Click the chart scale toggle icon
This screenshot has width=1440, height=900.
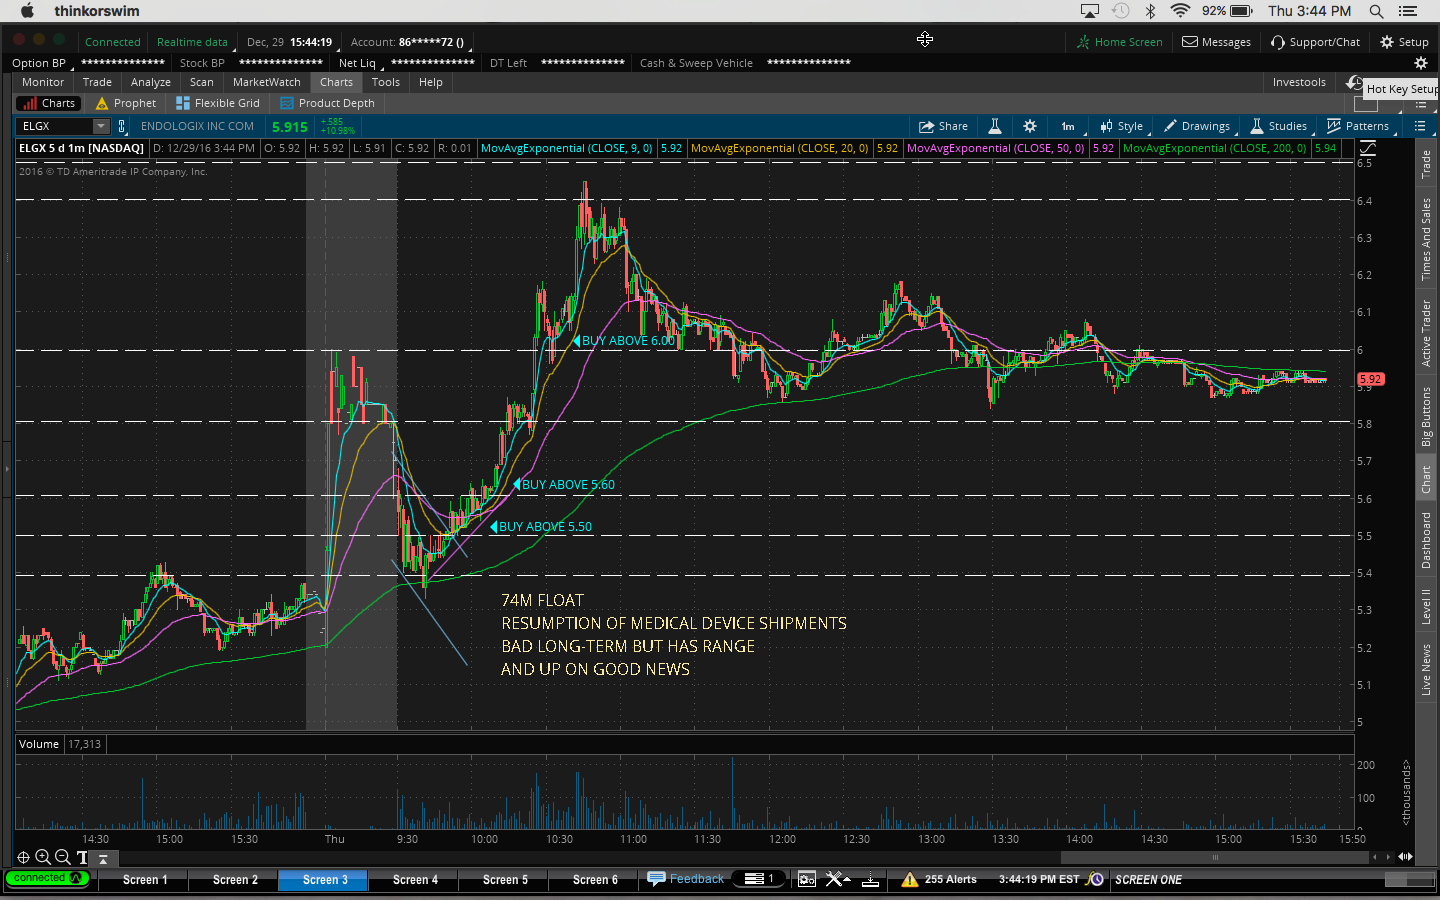click(1368, 148)
